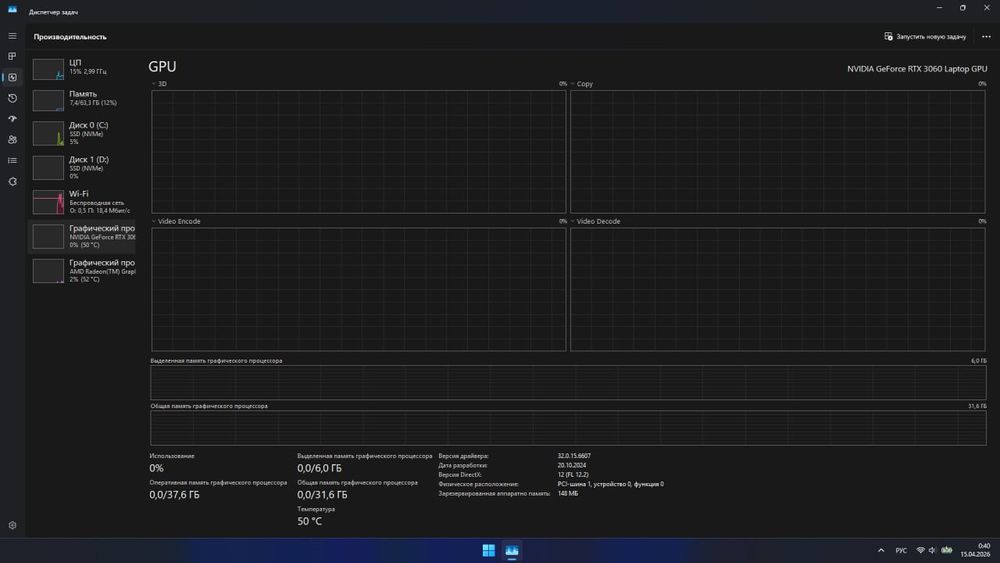Open Task Manager settings gear
1000x563 pixels.
pyautogui.click(x=12, y=525)
